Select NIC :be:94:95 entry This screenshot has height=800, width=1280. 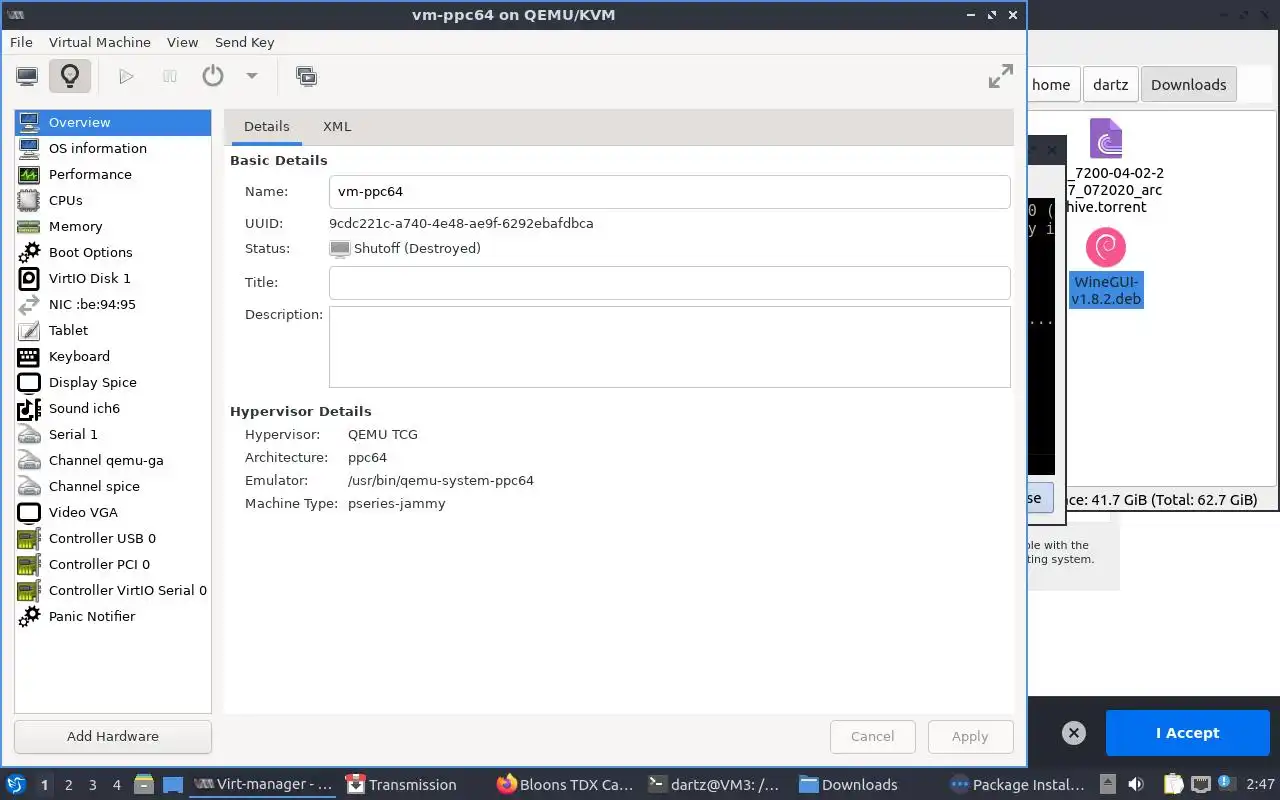(x=113, y=304)
